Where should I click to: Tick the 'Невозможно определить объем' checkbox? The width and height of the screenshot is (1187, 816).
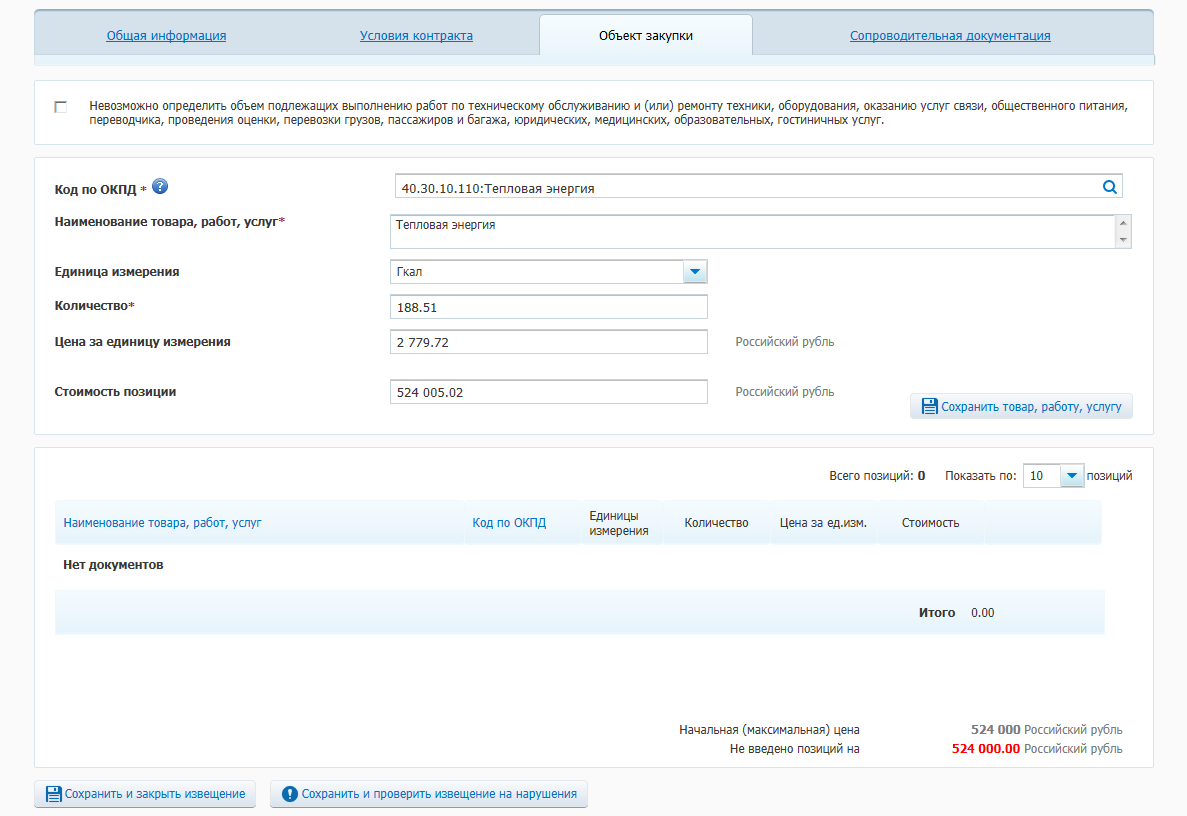click(61, 106)
